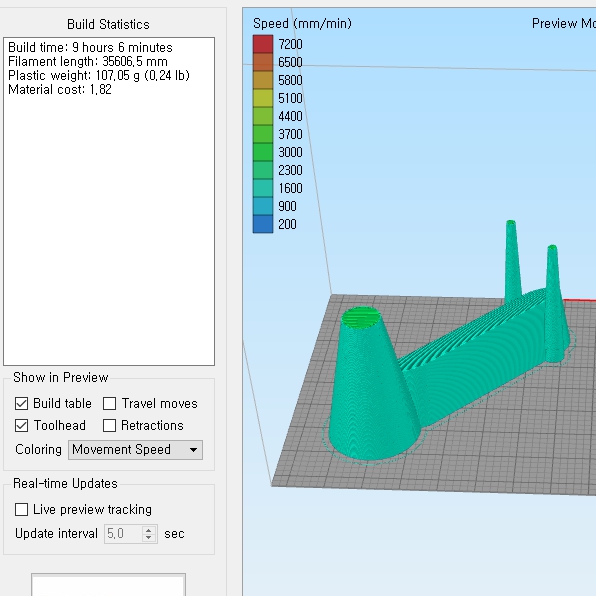This screenshot has height=596, width=596.
Task: Uncheck the Build table checkbox
Action: coord(21,403)
